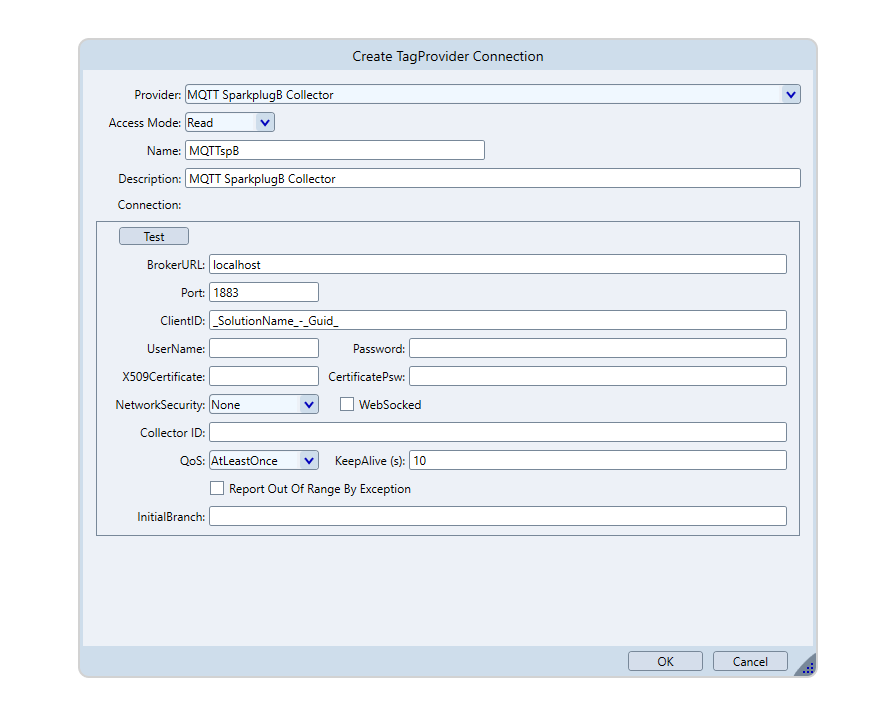This screenshot has height=716, width=896.
Task: Click the Name input field
Action: point(334,151)
